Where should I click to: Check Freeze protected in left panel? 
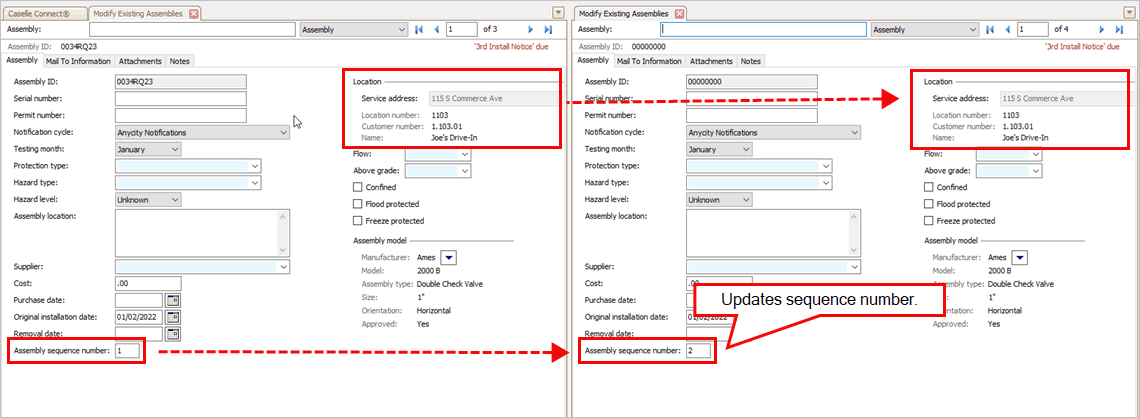358,221
